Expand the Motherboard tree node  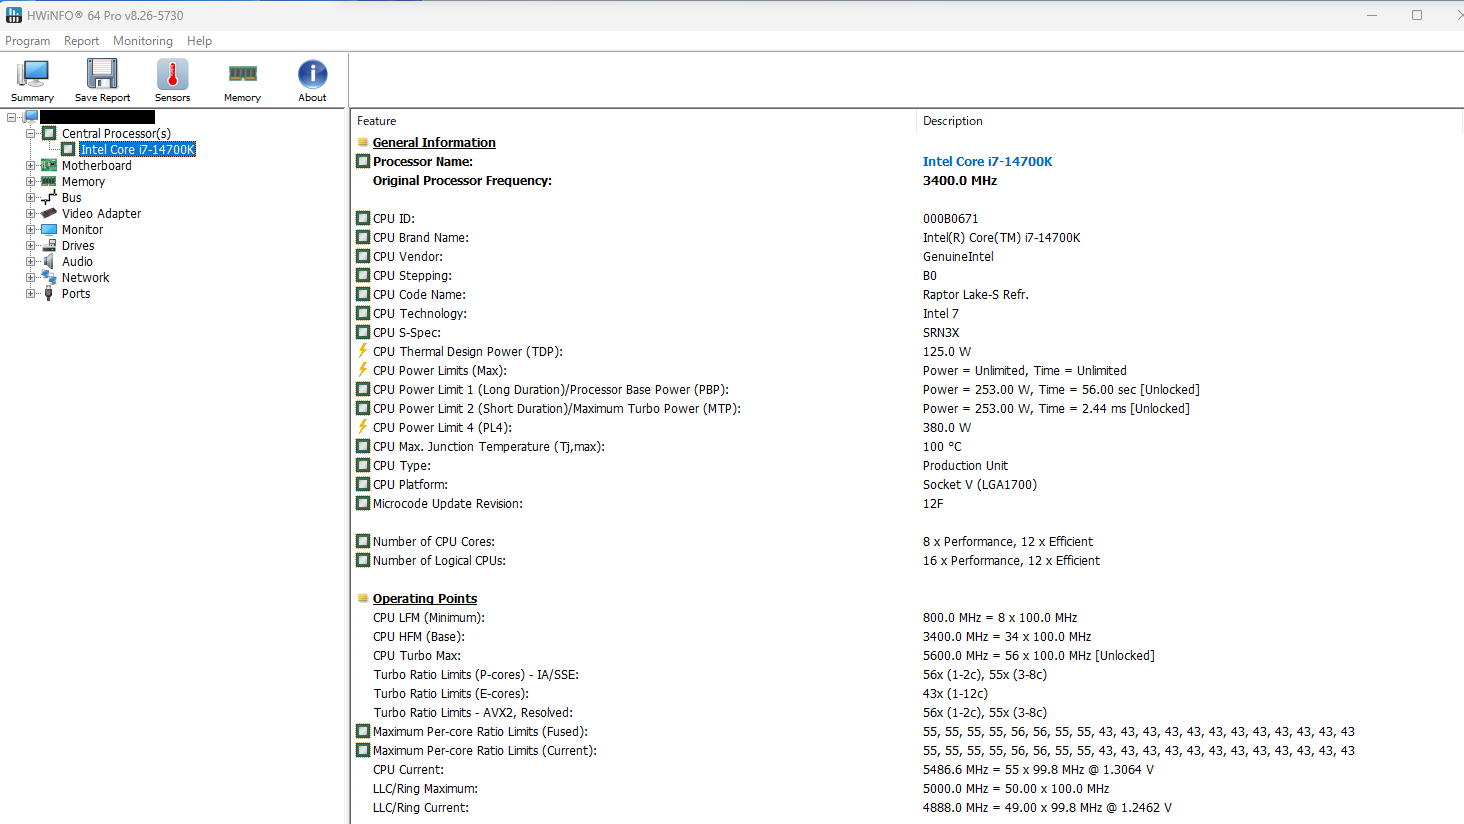pos(31,166)
